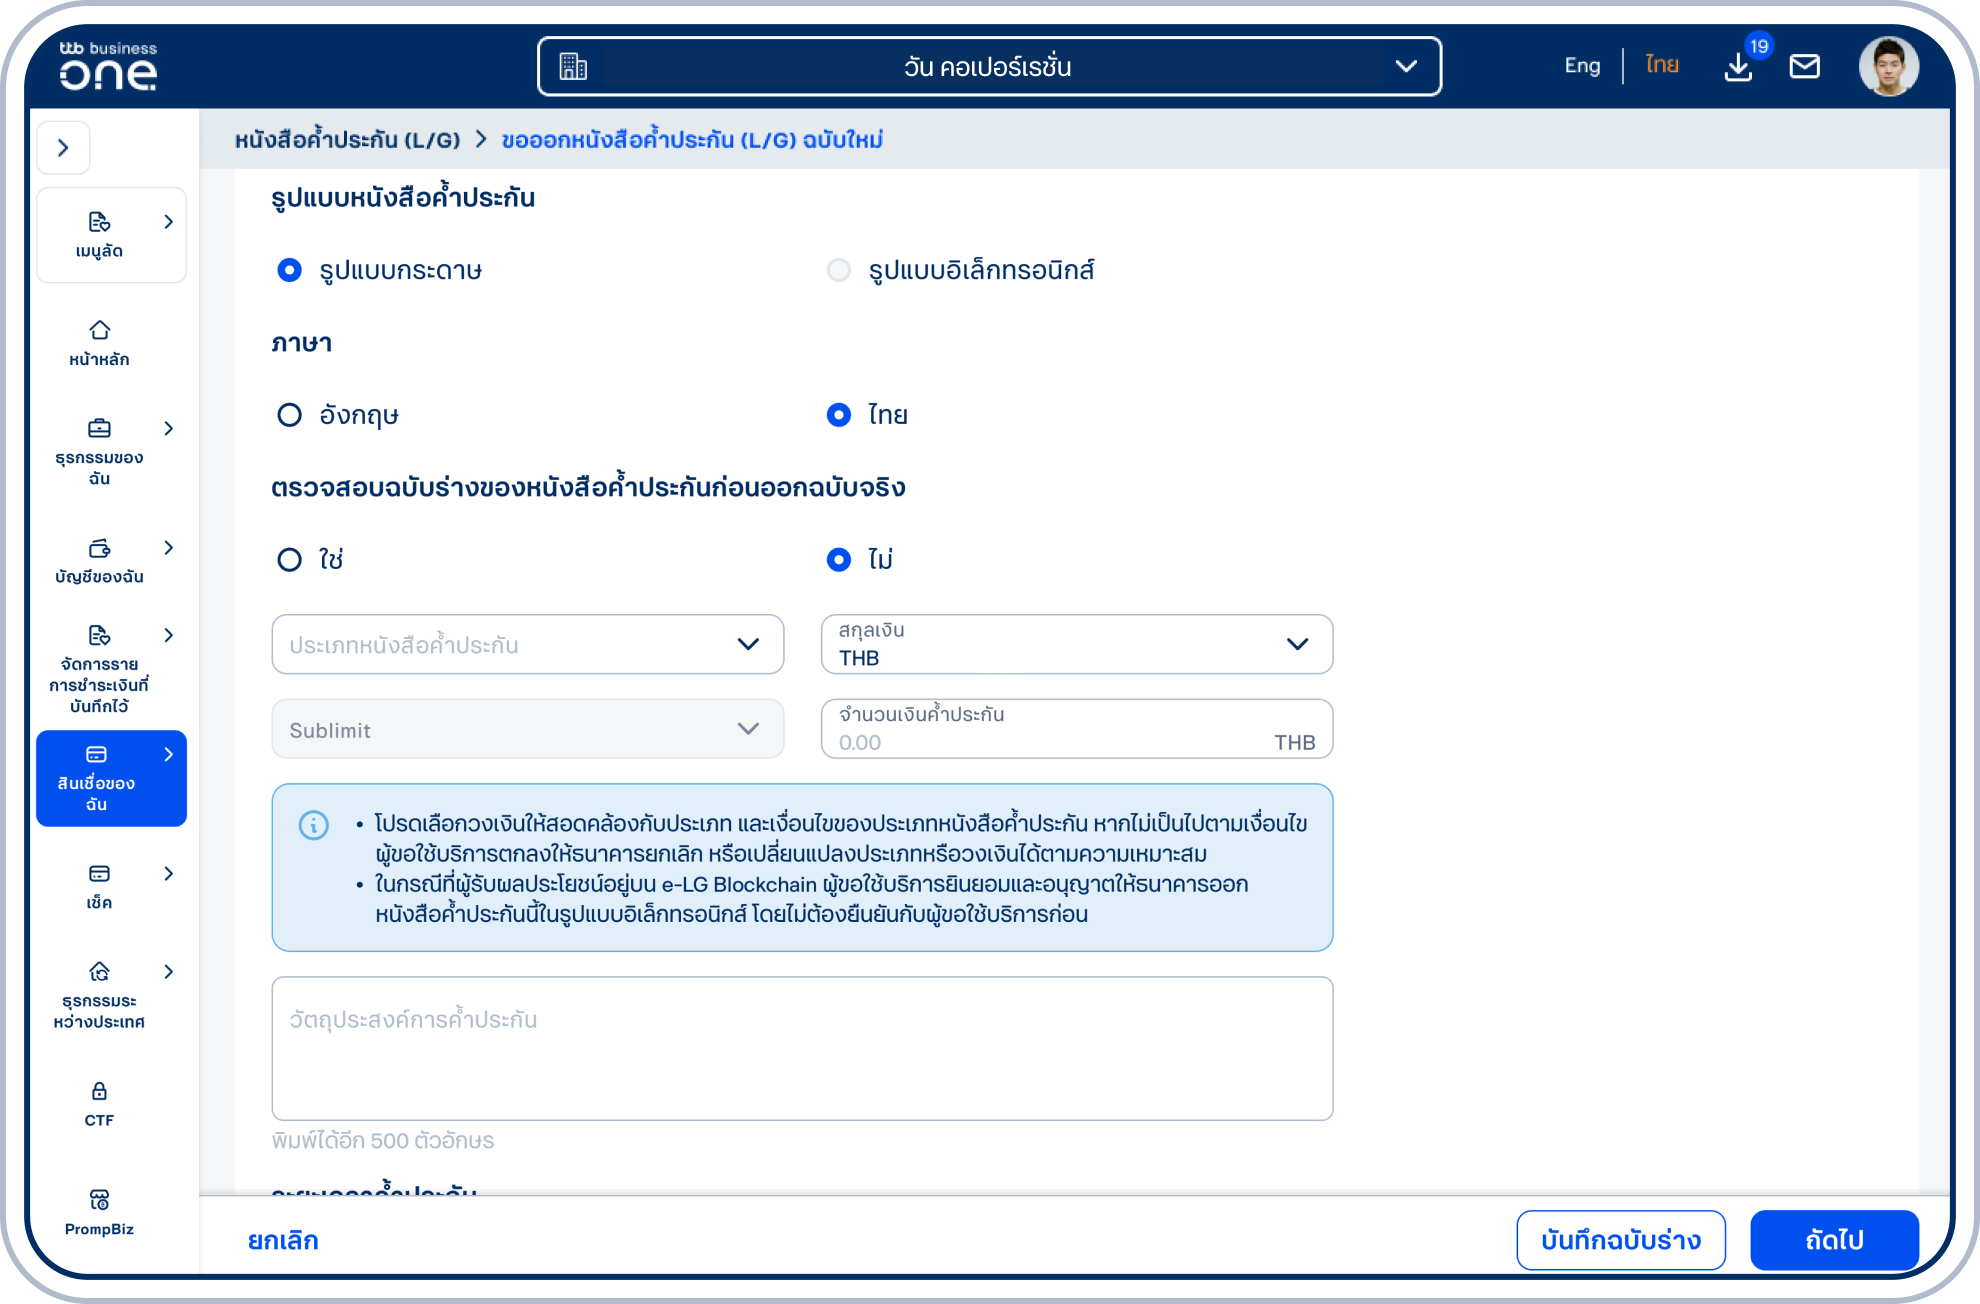Open the ประเภทหนังสือค้ำประกัน dropdown
Image resolution: width=1980 pixels, height=1304 pixels.
point(527,644)
